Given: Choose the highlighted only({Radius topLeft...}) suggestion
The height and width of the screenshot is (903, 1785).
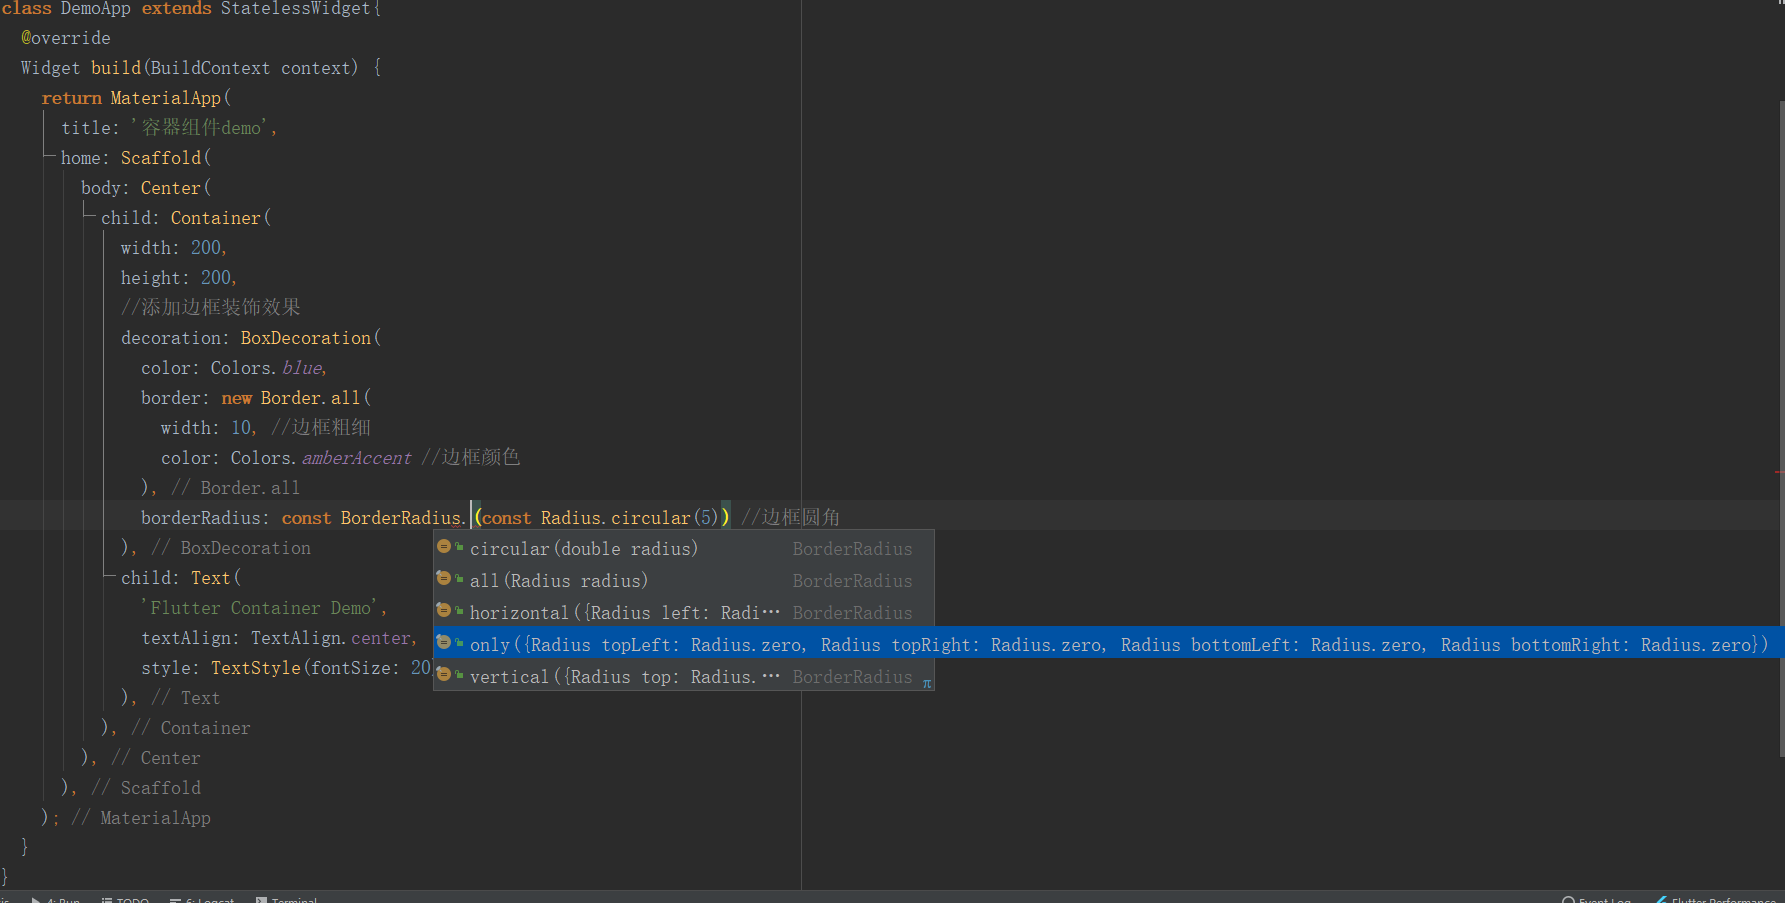Looking at the screenshot, I should pos(1109,644).
